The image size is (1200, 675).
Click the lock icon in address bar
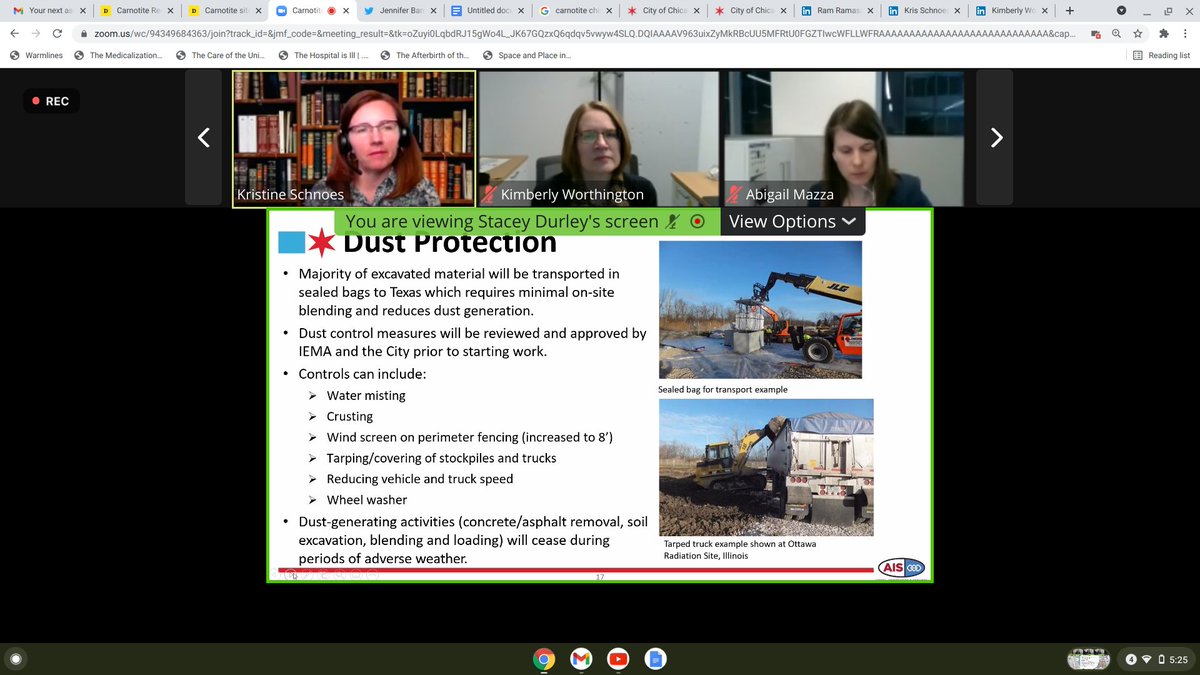[86, 33]
